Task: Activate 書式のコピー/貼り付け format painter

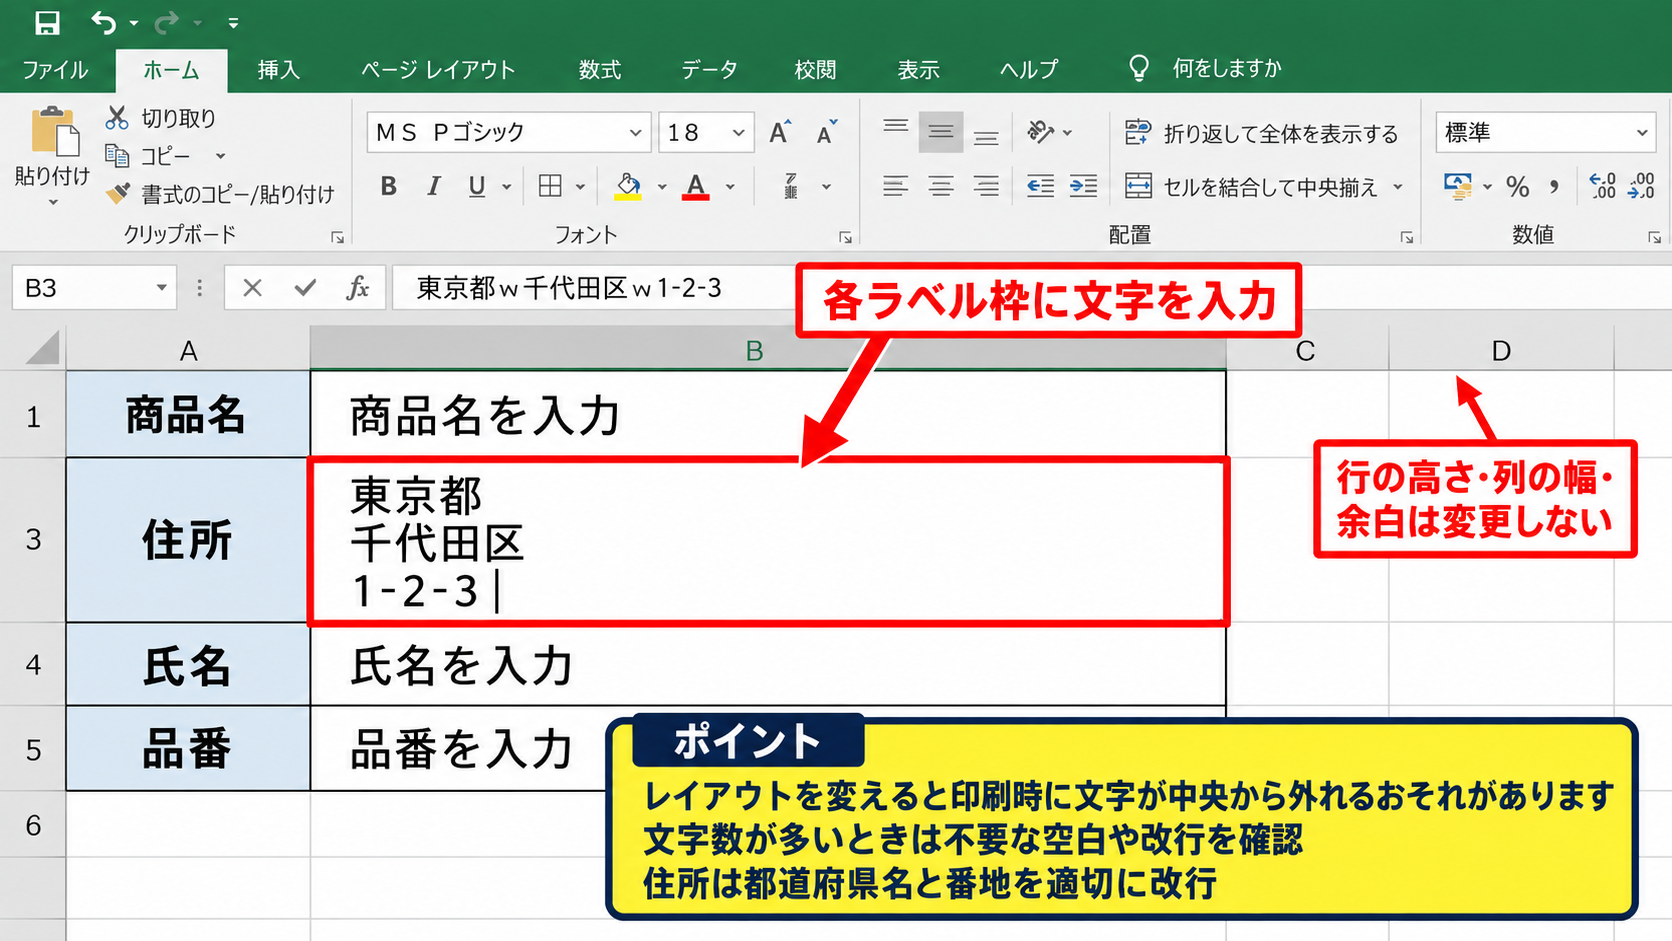Action: tap(220, 194)
